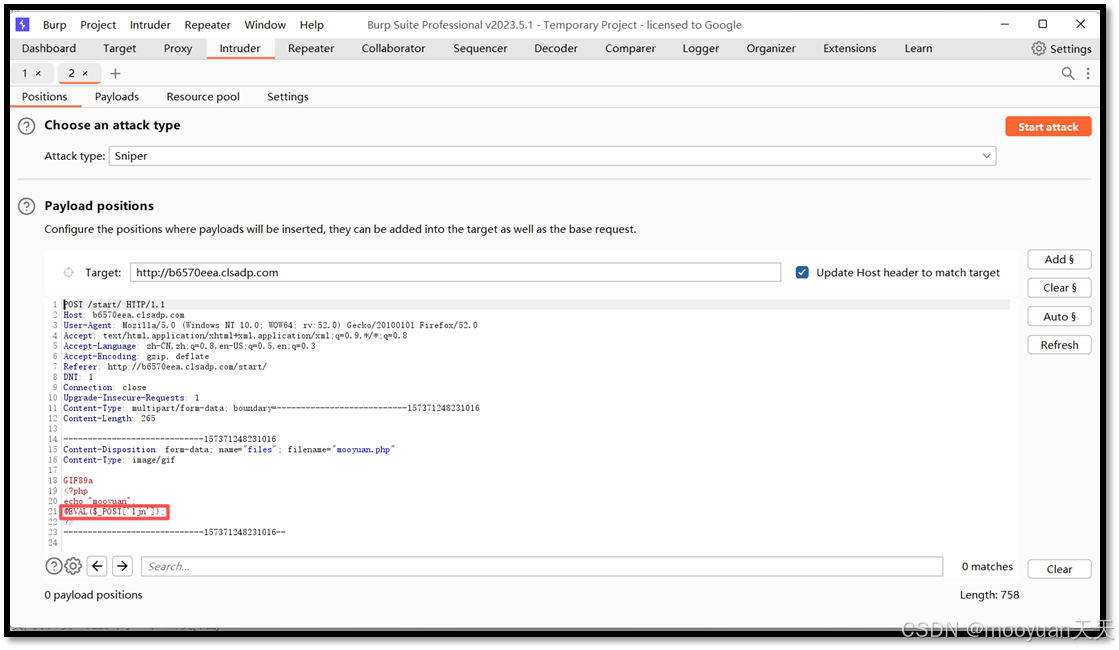
Task: Select Intruder attack tab 2
Action: 71,73
